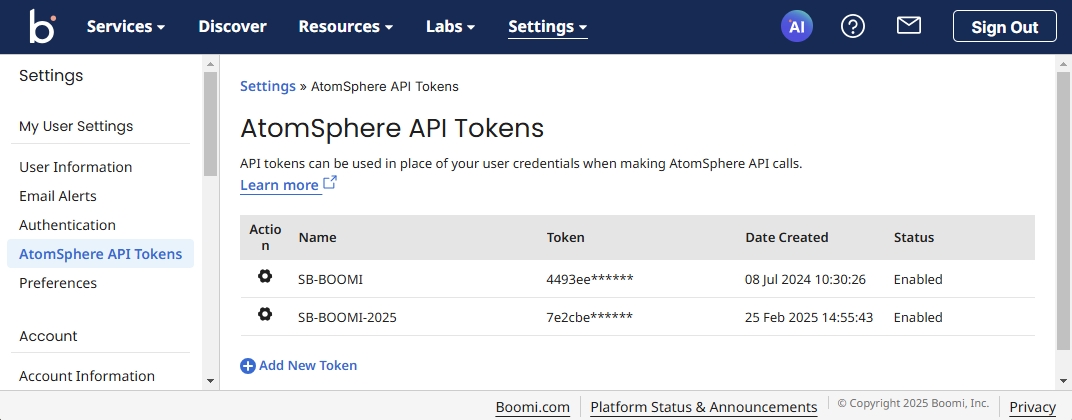Click Enabled status of SB-BOOMI-2025 row

[x=918, y=318]
